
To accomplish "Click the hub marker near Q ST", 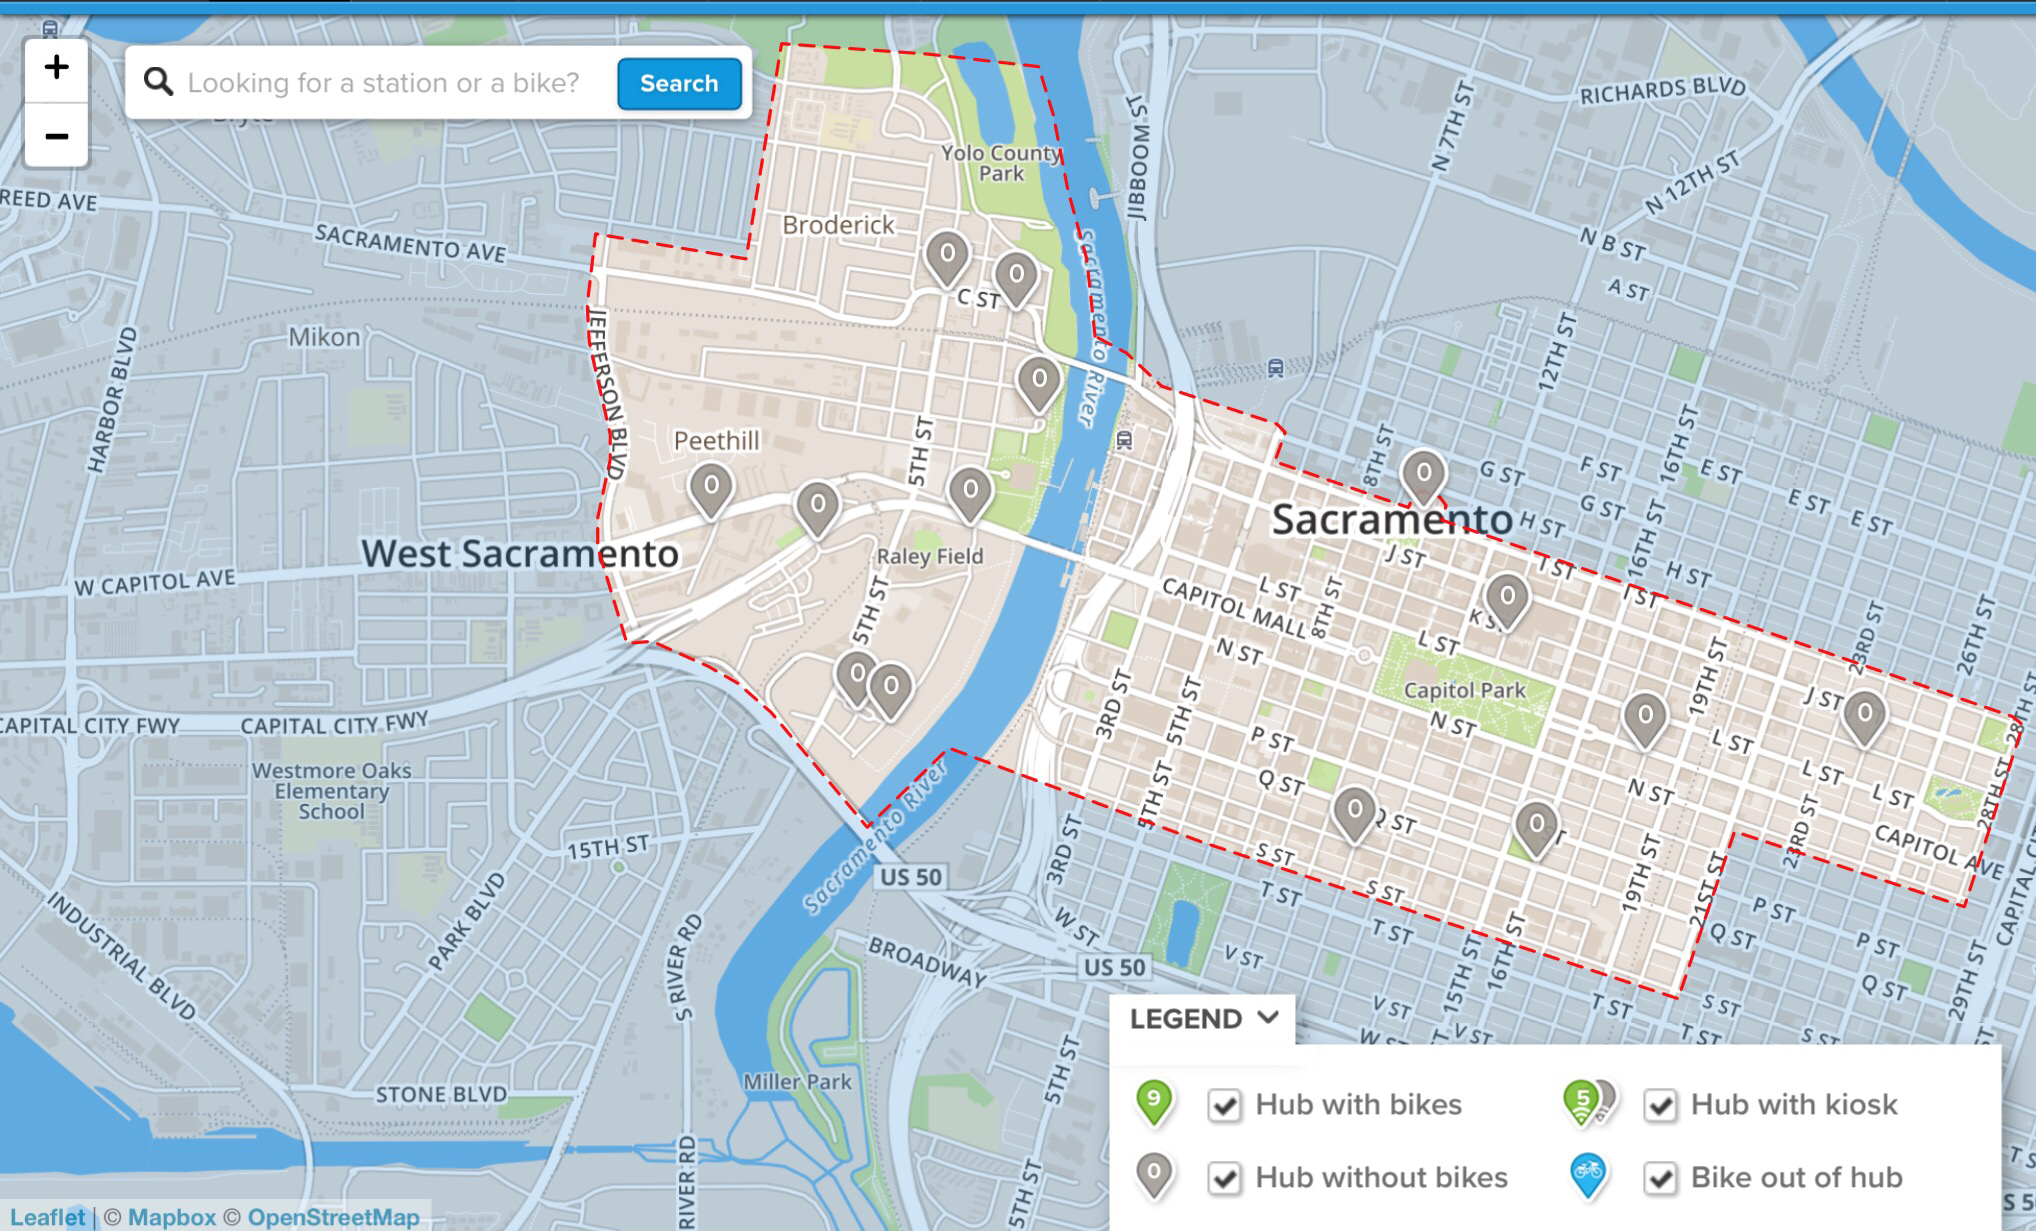I will (x=1354, y=811).
